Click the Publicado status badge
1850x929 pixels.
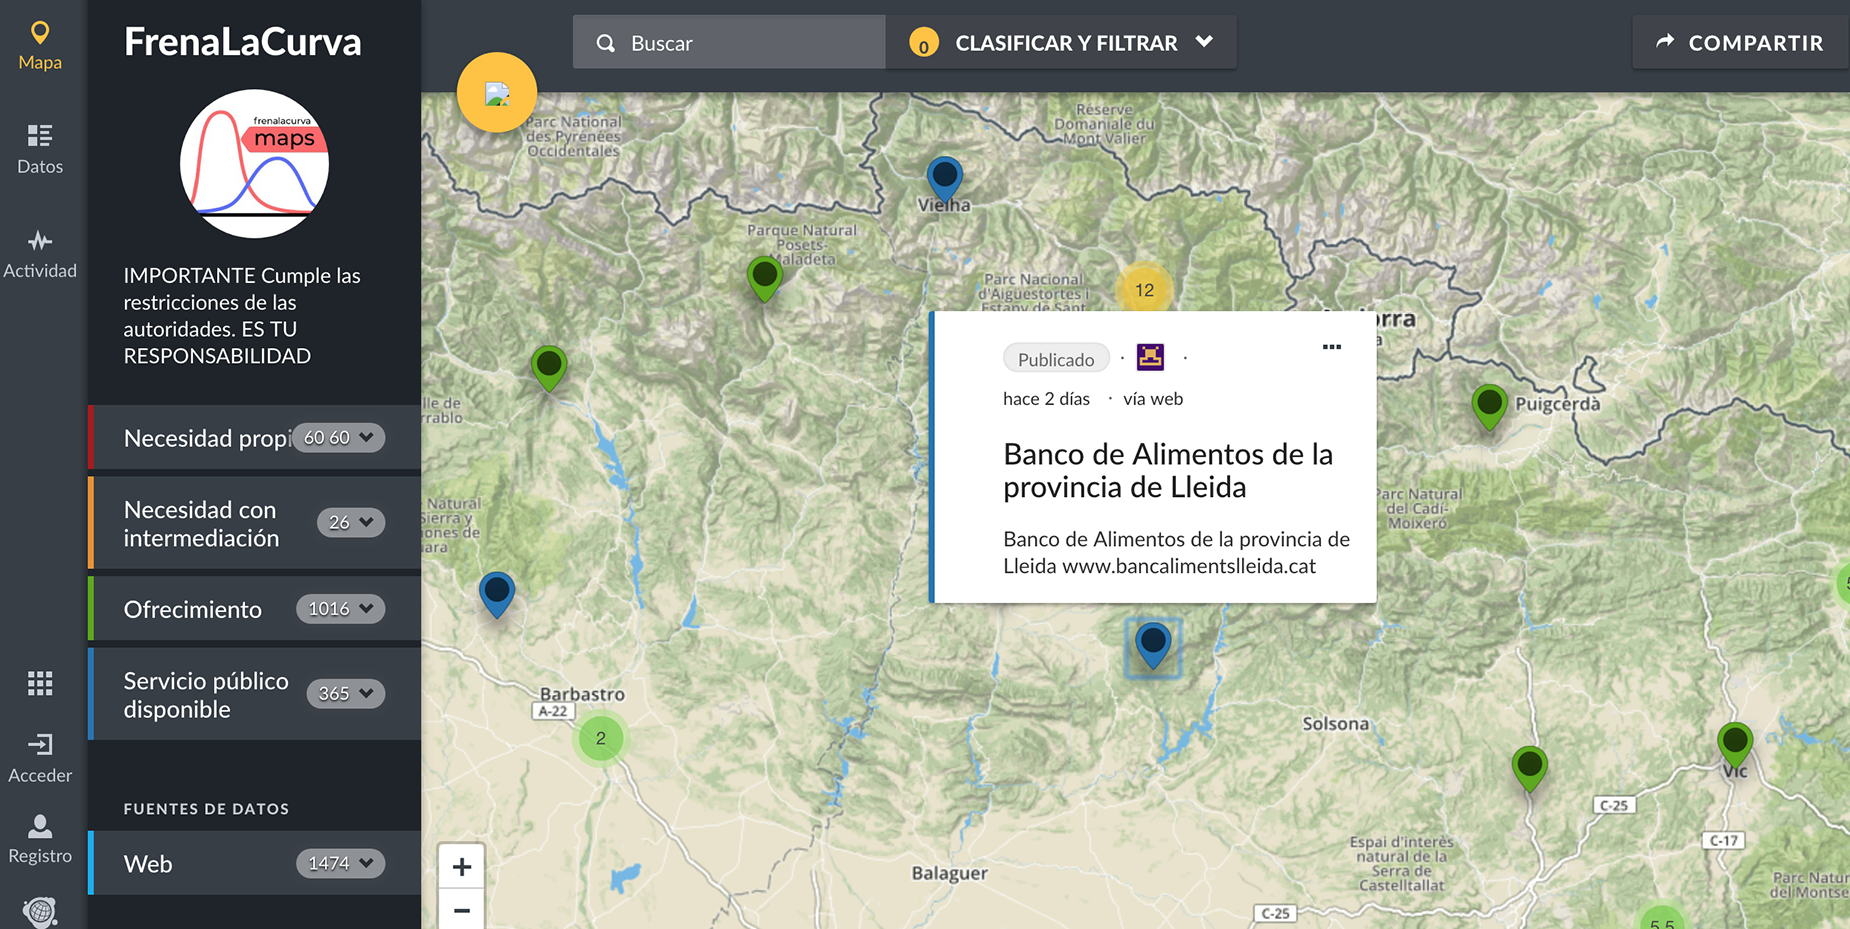coord(1056,359)
